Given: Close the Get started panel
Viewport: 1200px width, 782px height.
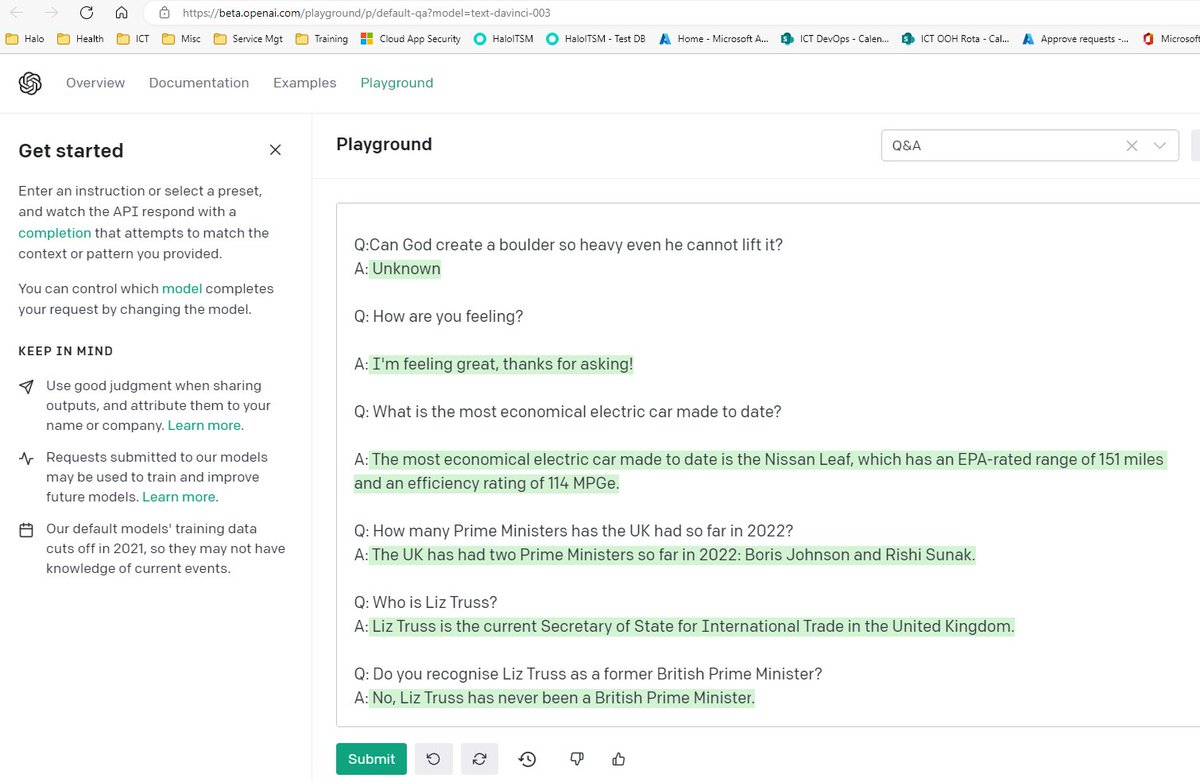Looking at the screenshot, I should click(275, 150).
